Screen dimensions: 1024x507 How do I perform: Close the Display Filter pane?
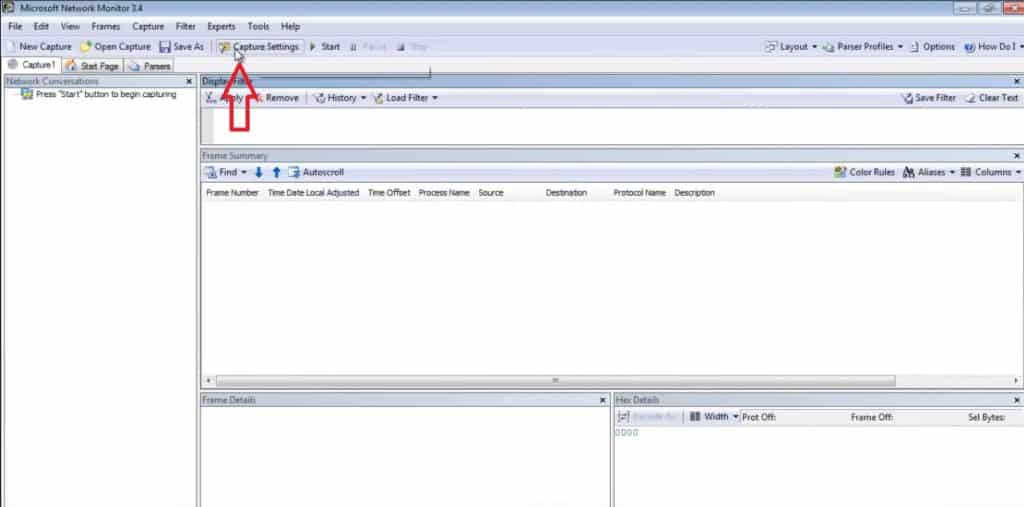pyautogui.click(x=1017, y=82)
